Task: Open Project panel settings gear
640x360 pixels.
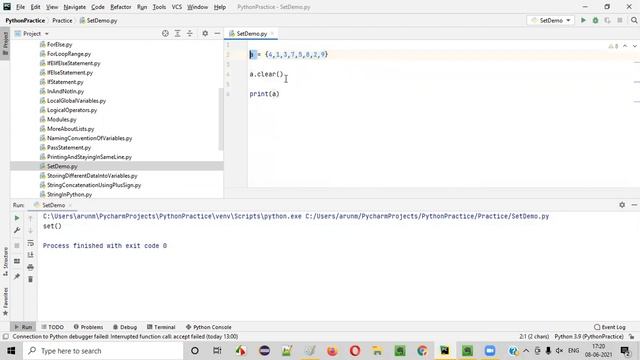Action: pyautogui.click(x=205, y=33)
